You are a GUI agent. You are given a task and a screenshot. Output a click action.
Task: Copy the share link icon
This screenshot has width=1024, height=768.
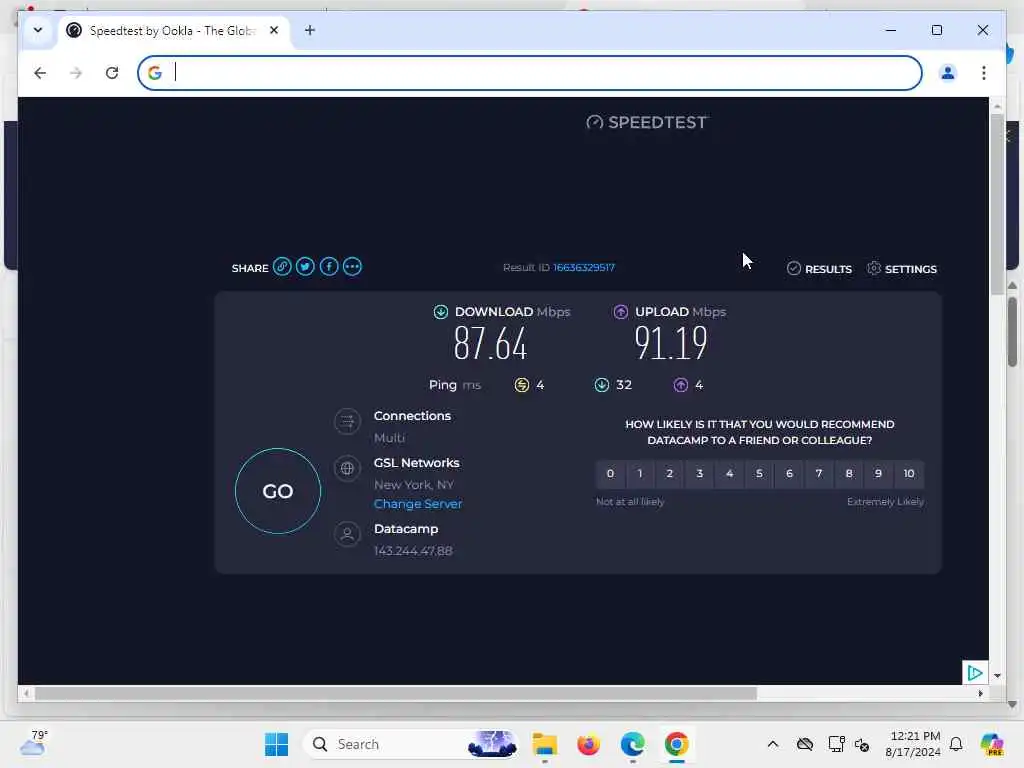[x=282, y=266]
